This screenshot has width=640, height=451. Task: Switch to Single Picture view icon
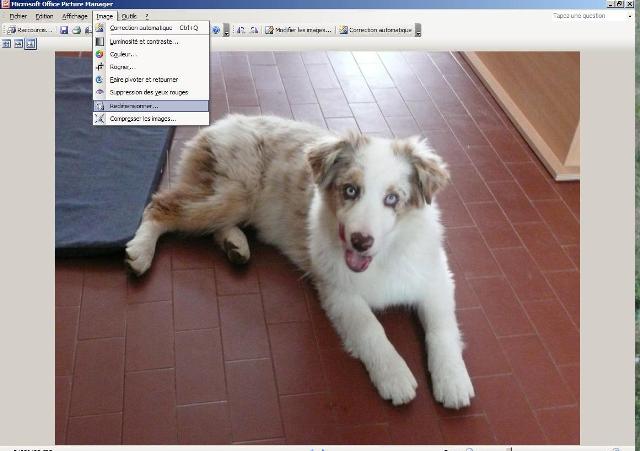(30, 44)
